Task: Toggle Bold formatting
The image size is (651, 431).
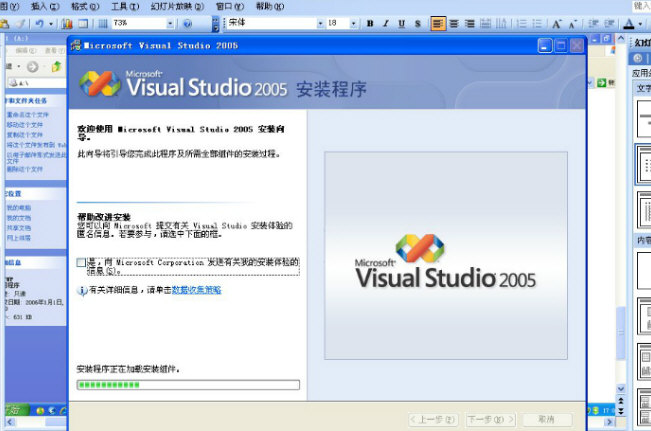Action: click(370, 24)
